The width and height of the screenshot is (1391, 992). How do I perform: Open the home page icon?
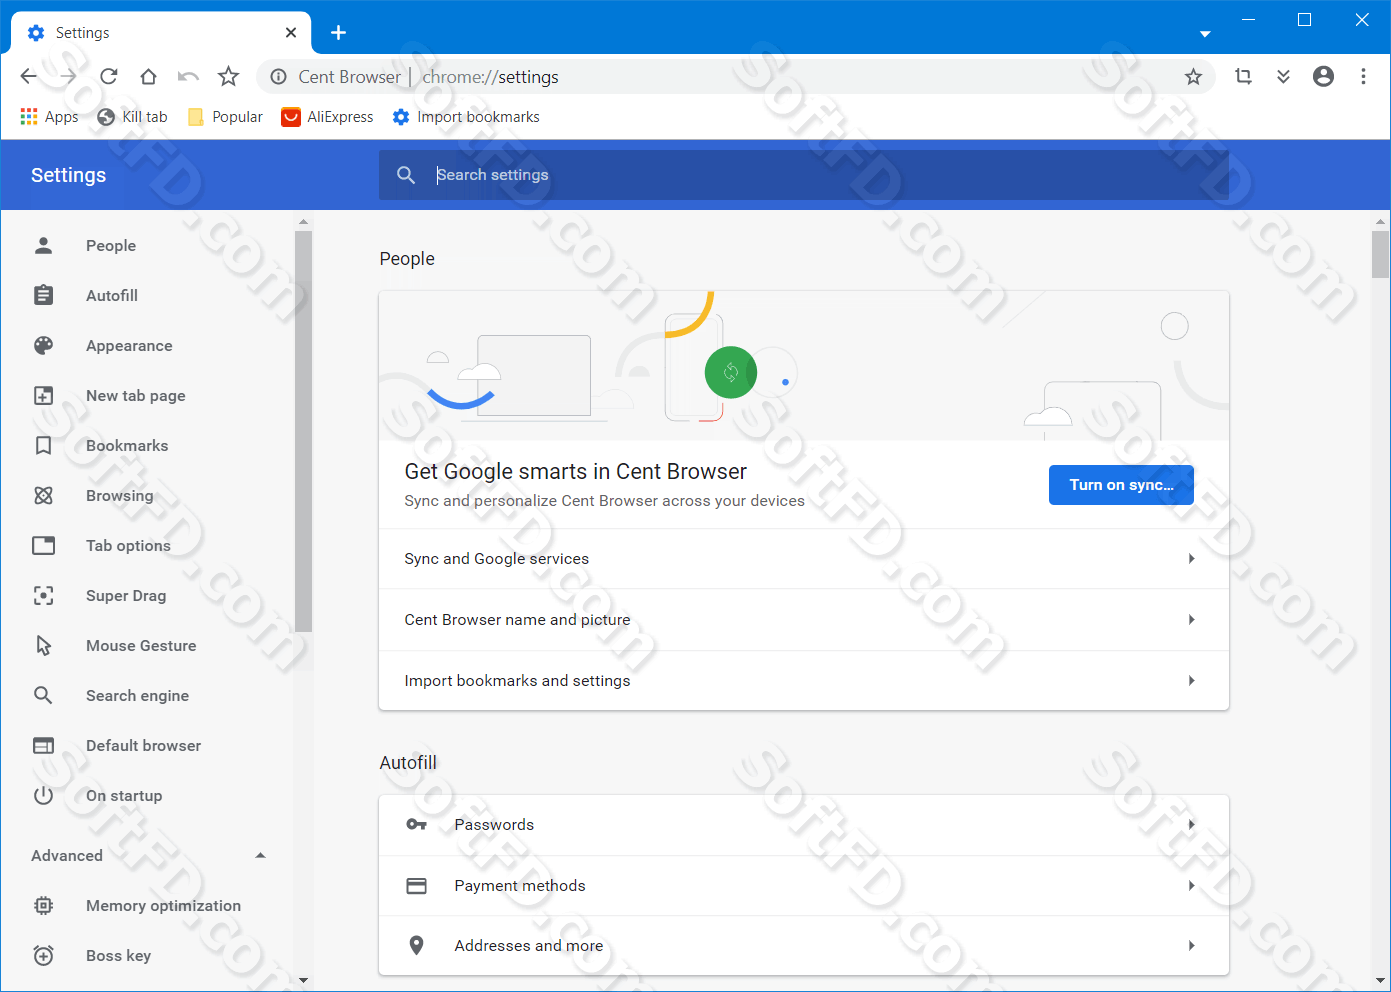click(148, 77)
